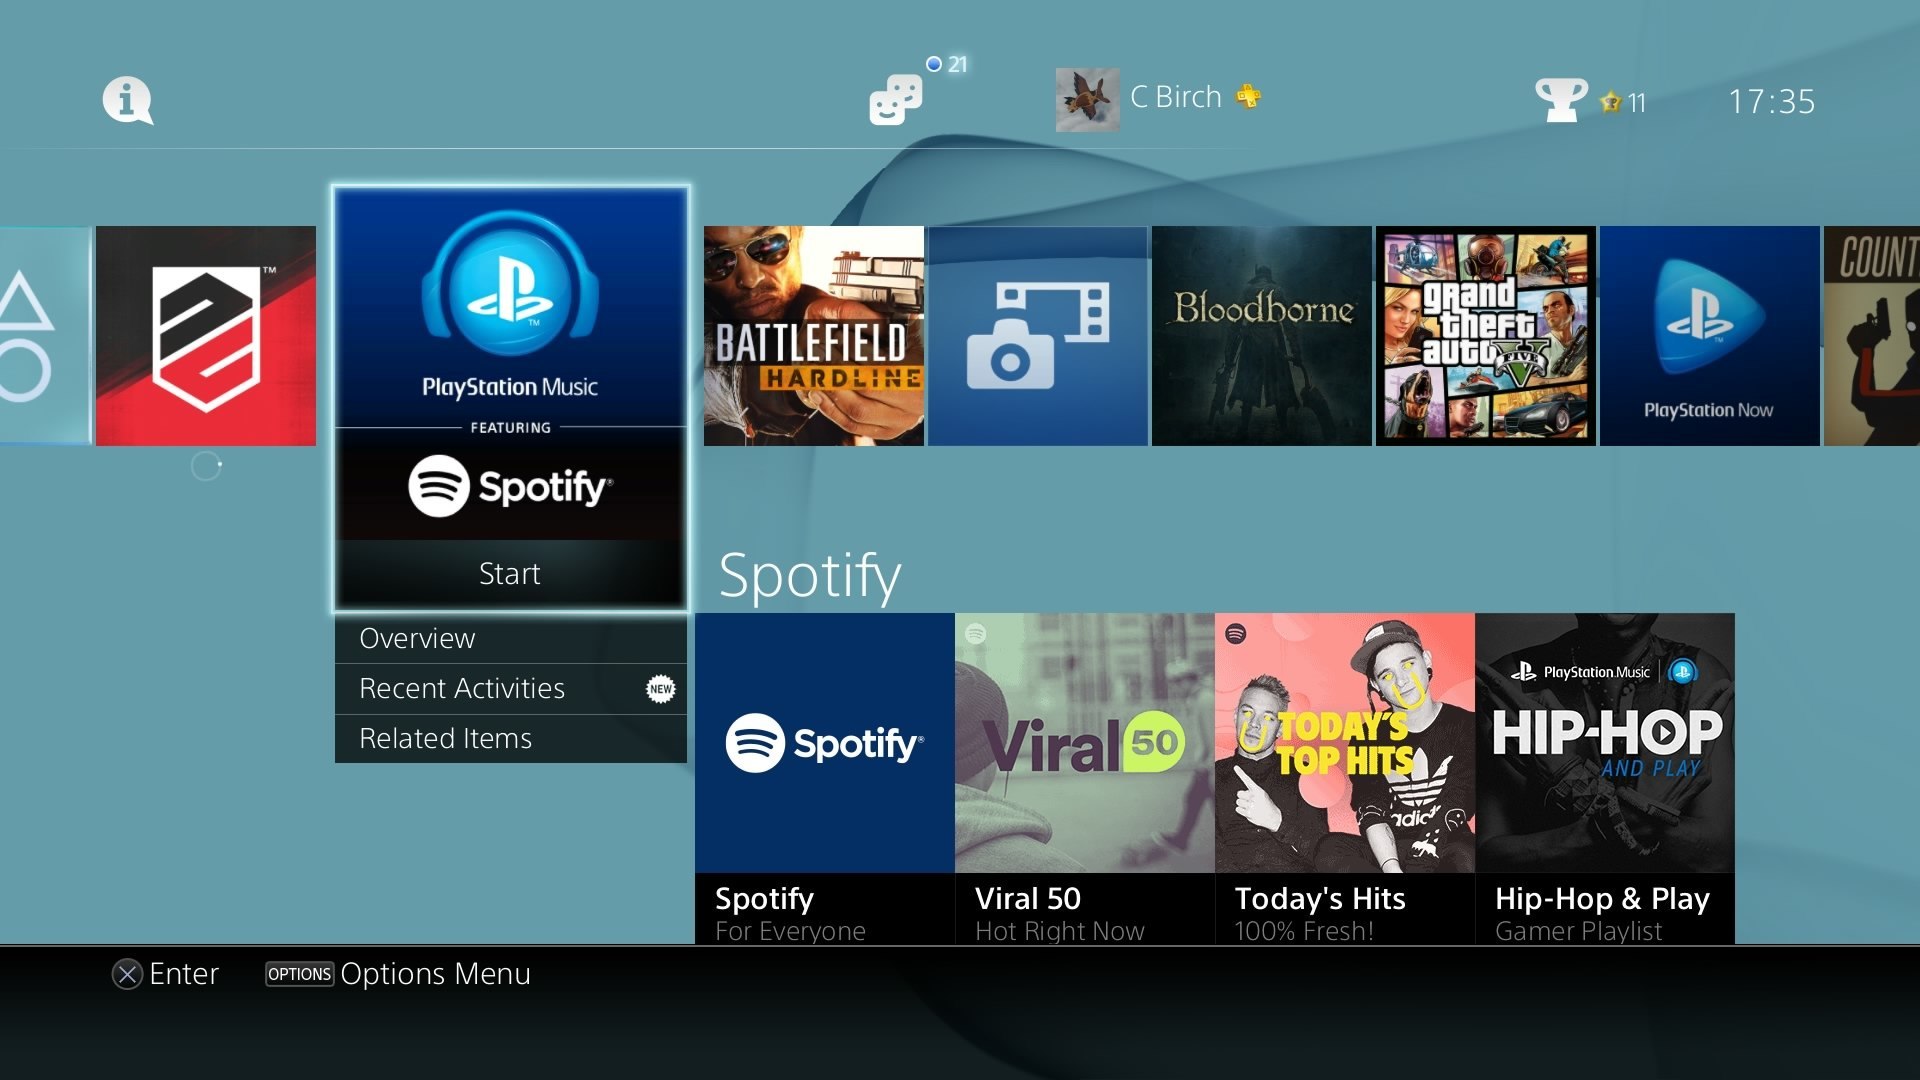Open the Today's Hits playlist card
This screenshot has height=1080, width=1920.
tap(1345, 779)
